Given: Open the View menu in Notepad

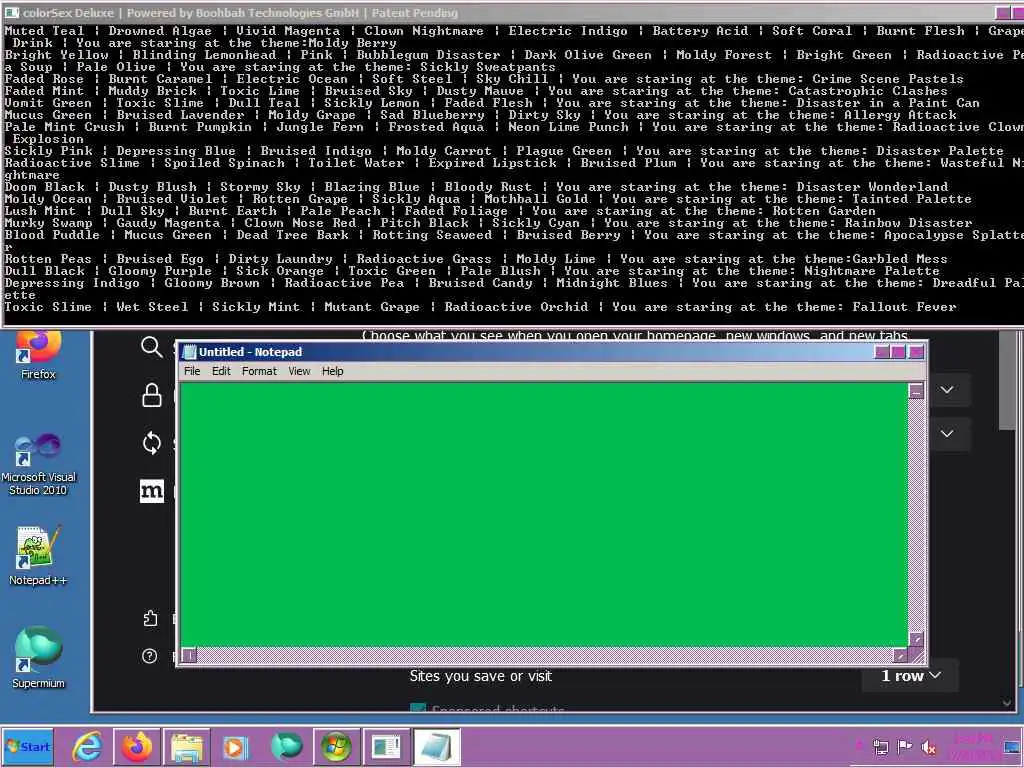Looking at the screenshot, I should click(299, 371).
